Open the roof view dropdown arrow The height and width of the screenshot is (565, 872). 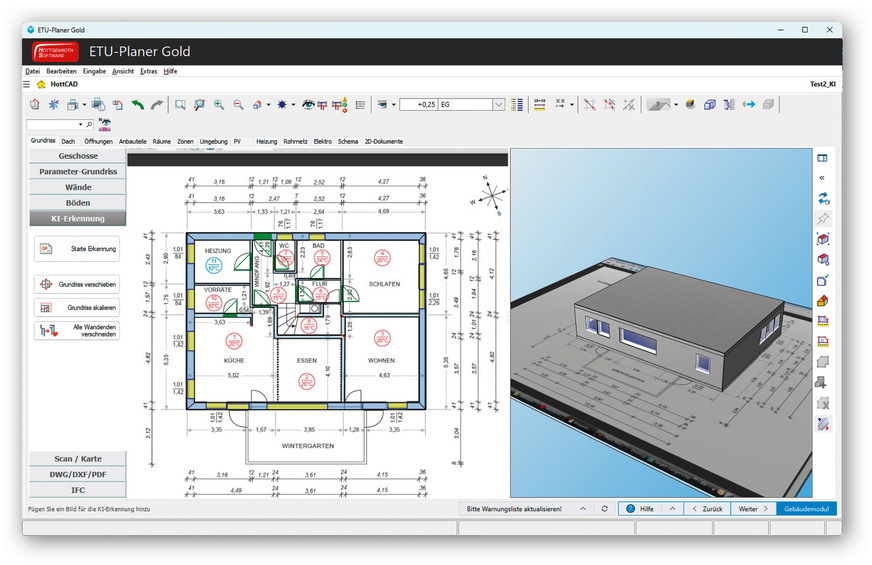click(x=676, y=105)
